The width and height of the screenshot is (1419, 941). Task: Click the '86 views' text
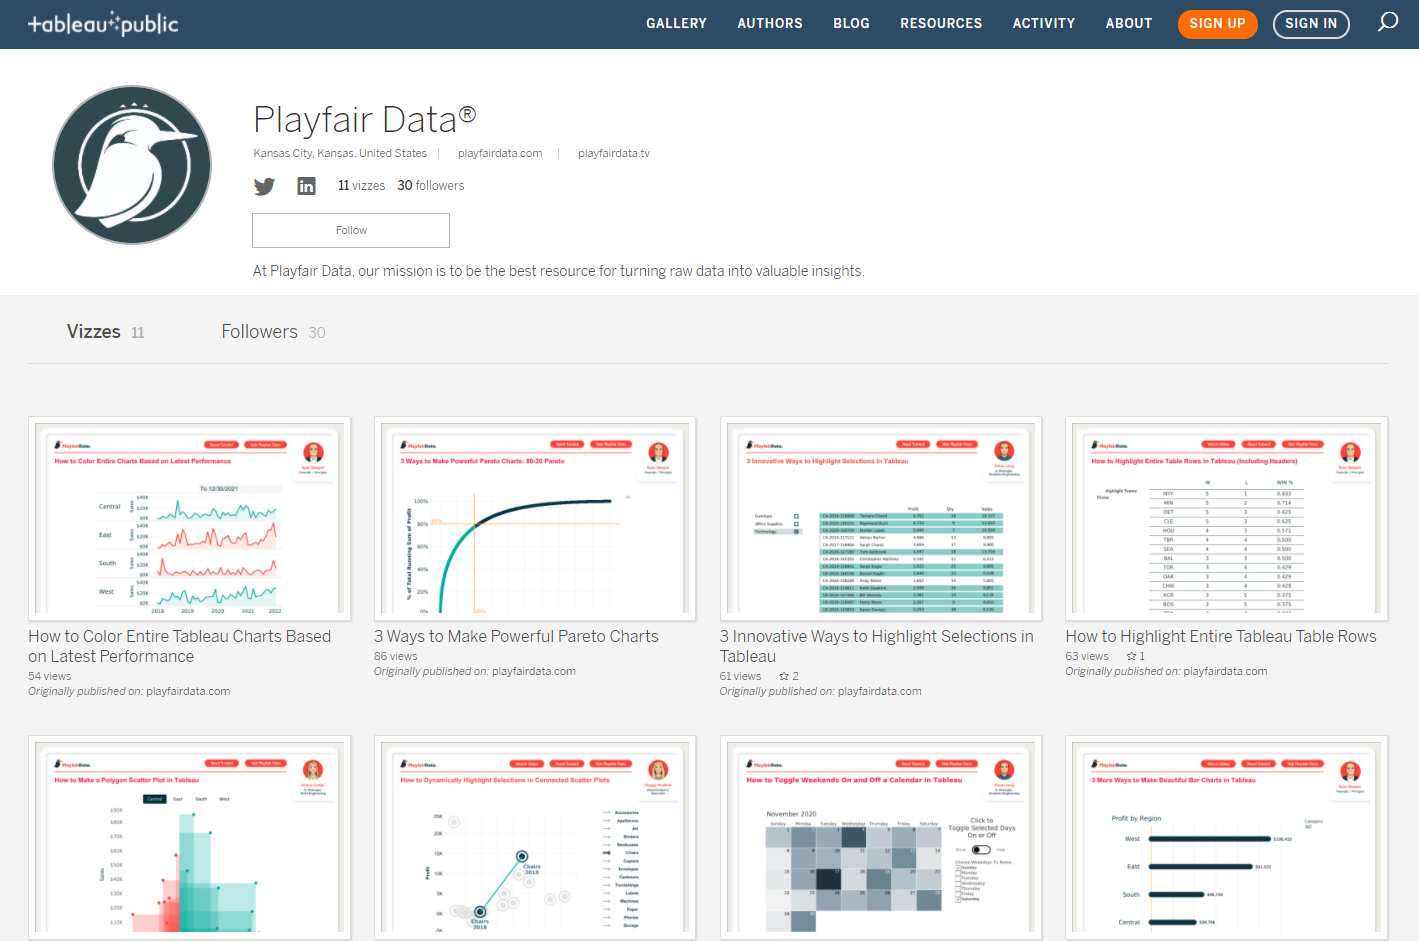pos(396,657)
